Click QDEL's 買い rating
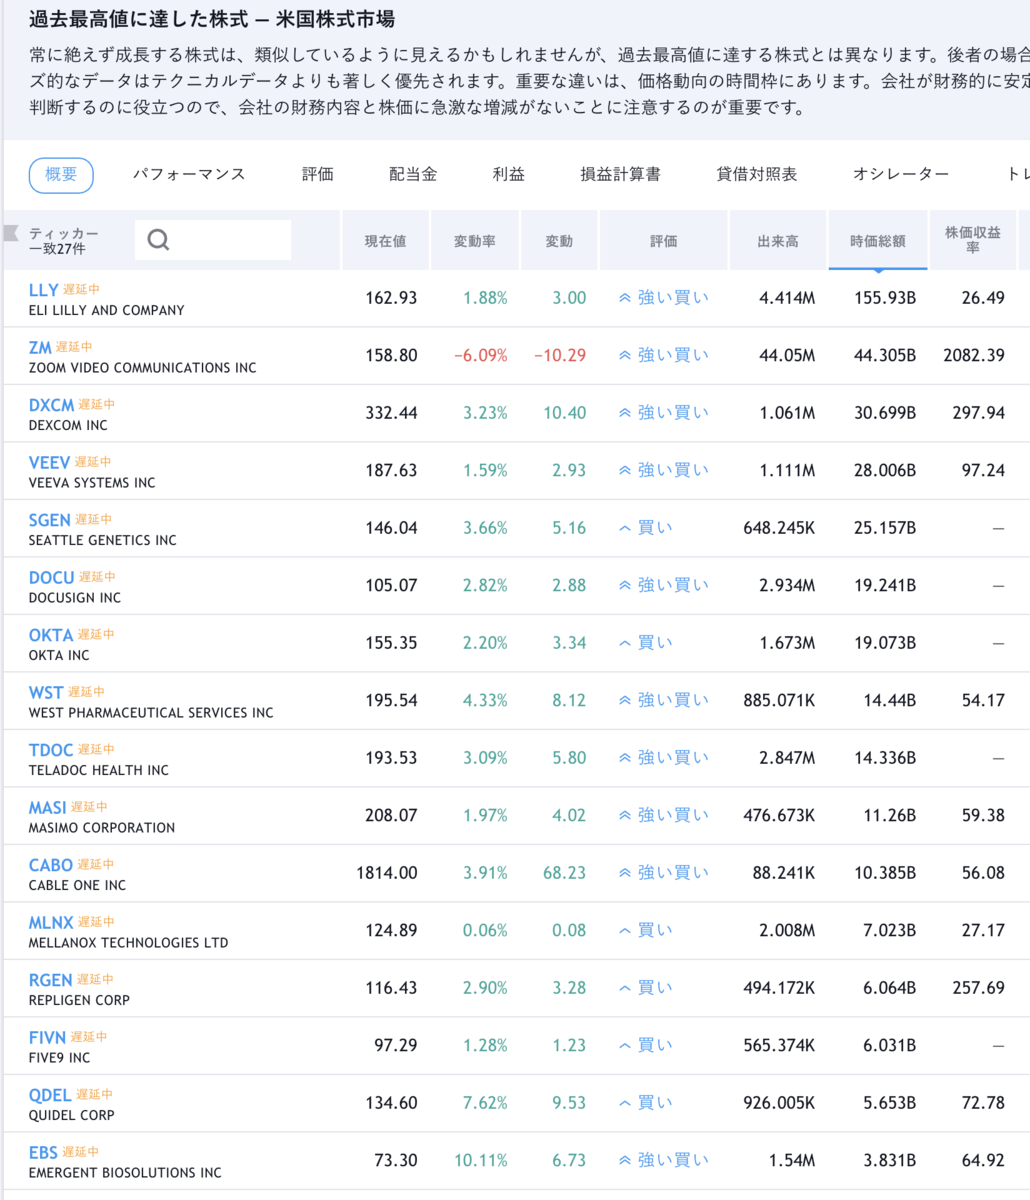The width and height of the screenshot is (1030, 1200). [646, 1103]
